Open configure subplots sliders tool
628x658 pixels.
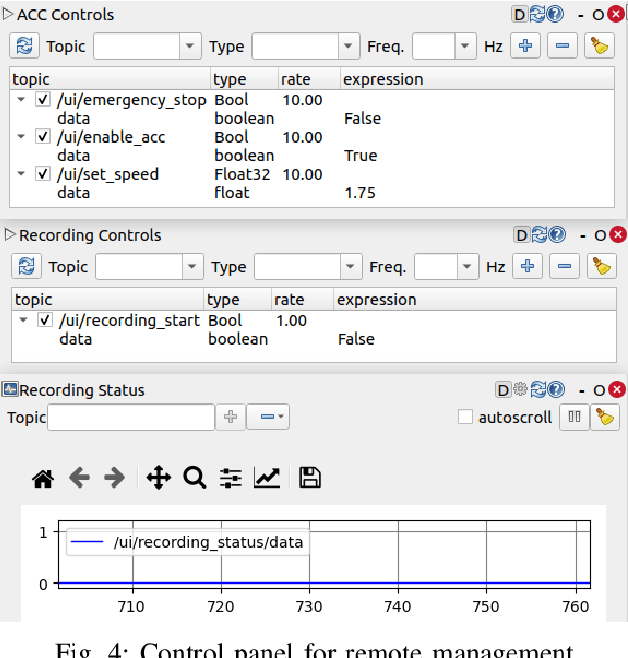pyautogui.click(x=231, y=478)
